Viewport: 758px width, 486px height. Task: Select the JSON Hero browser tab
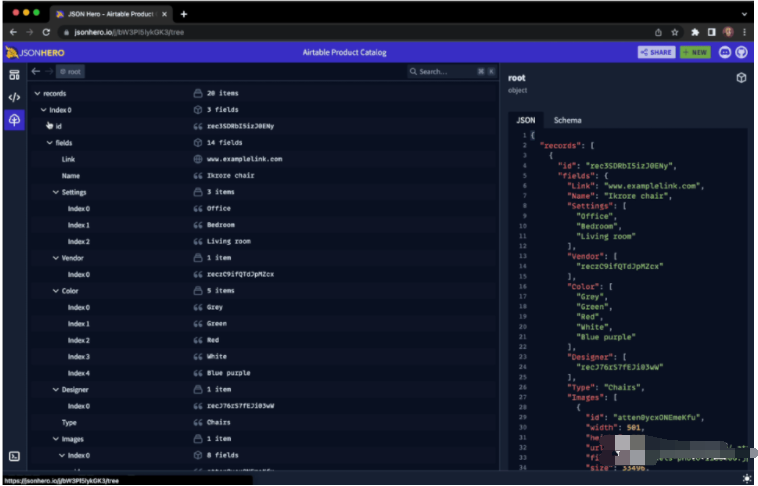[x=110, y=14]
